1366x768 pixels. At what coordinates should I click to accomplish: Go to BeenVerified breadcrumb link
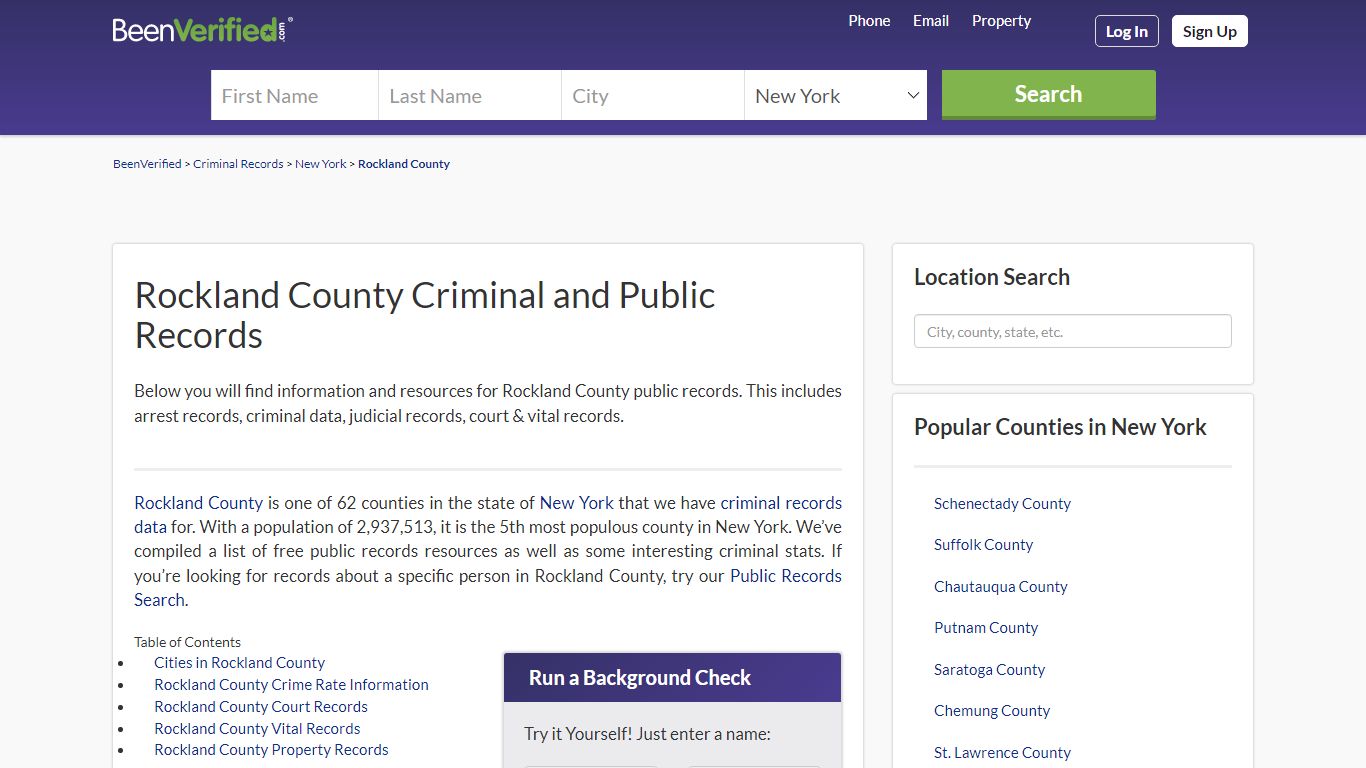[x=147, y=164]
